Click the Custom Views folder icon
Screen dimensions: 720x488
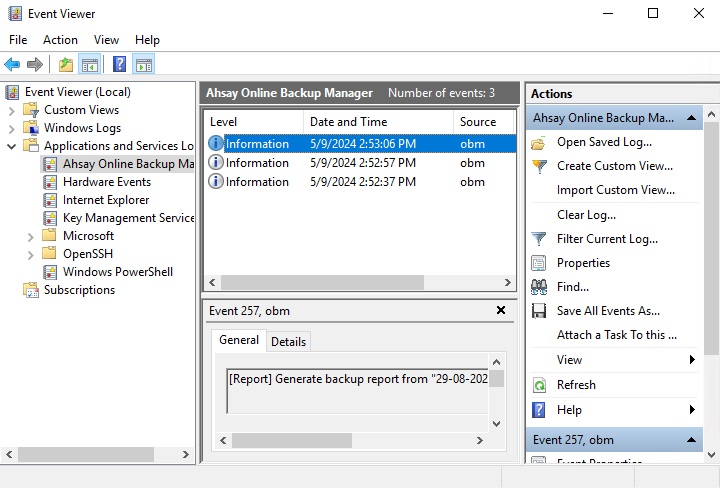pyautogui.click(x=31, y=110)
